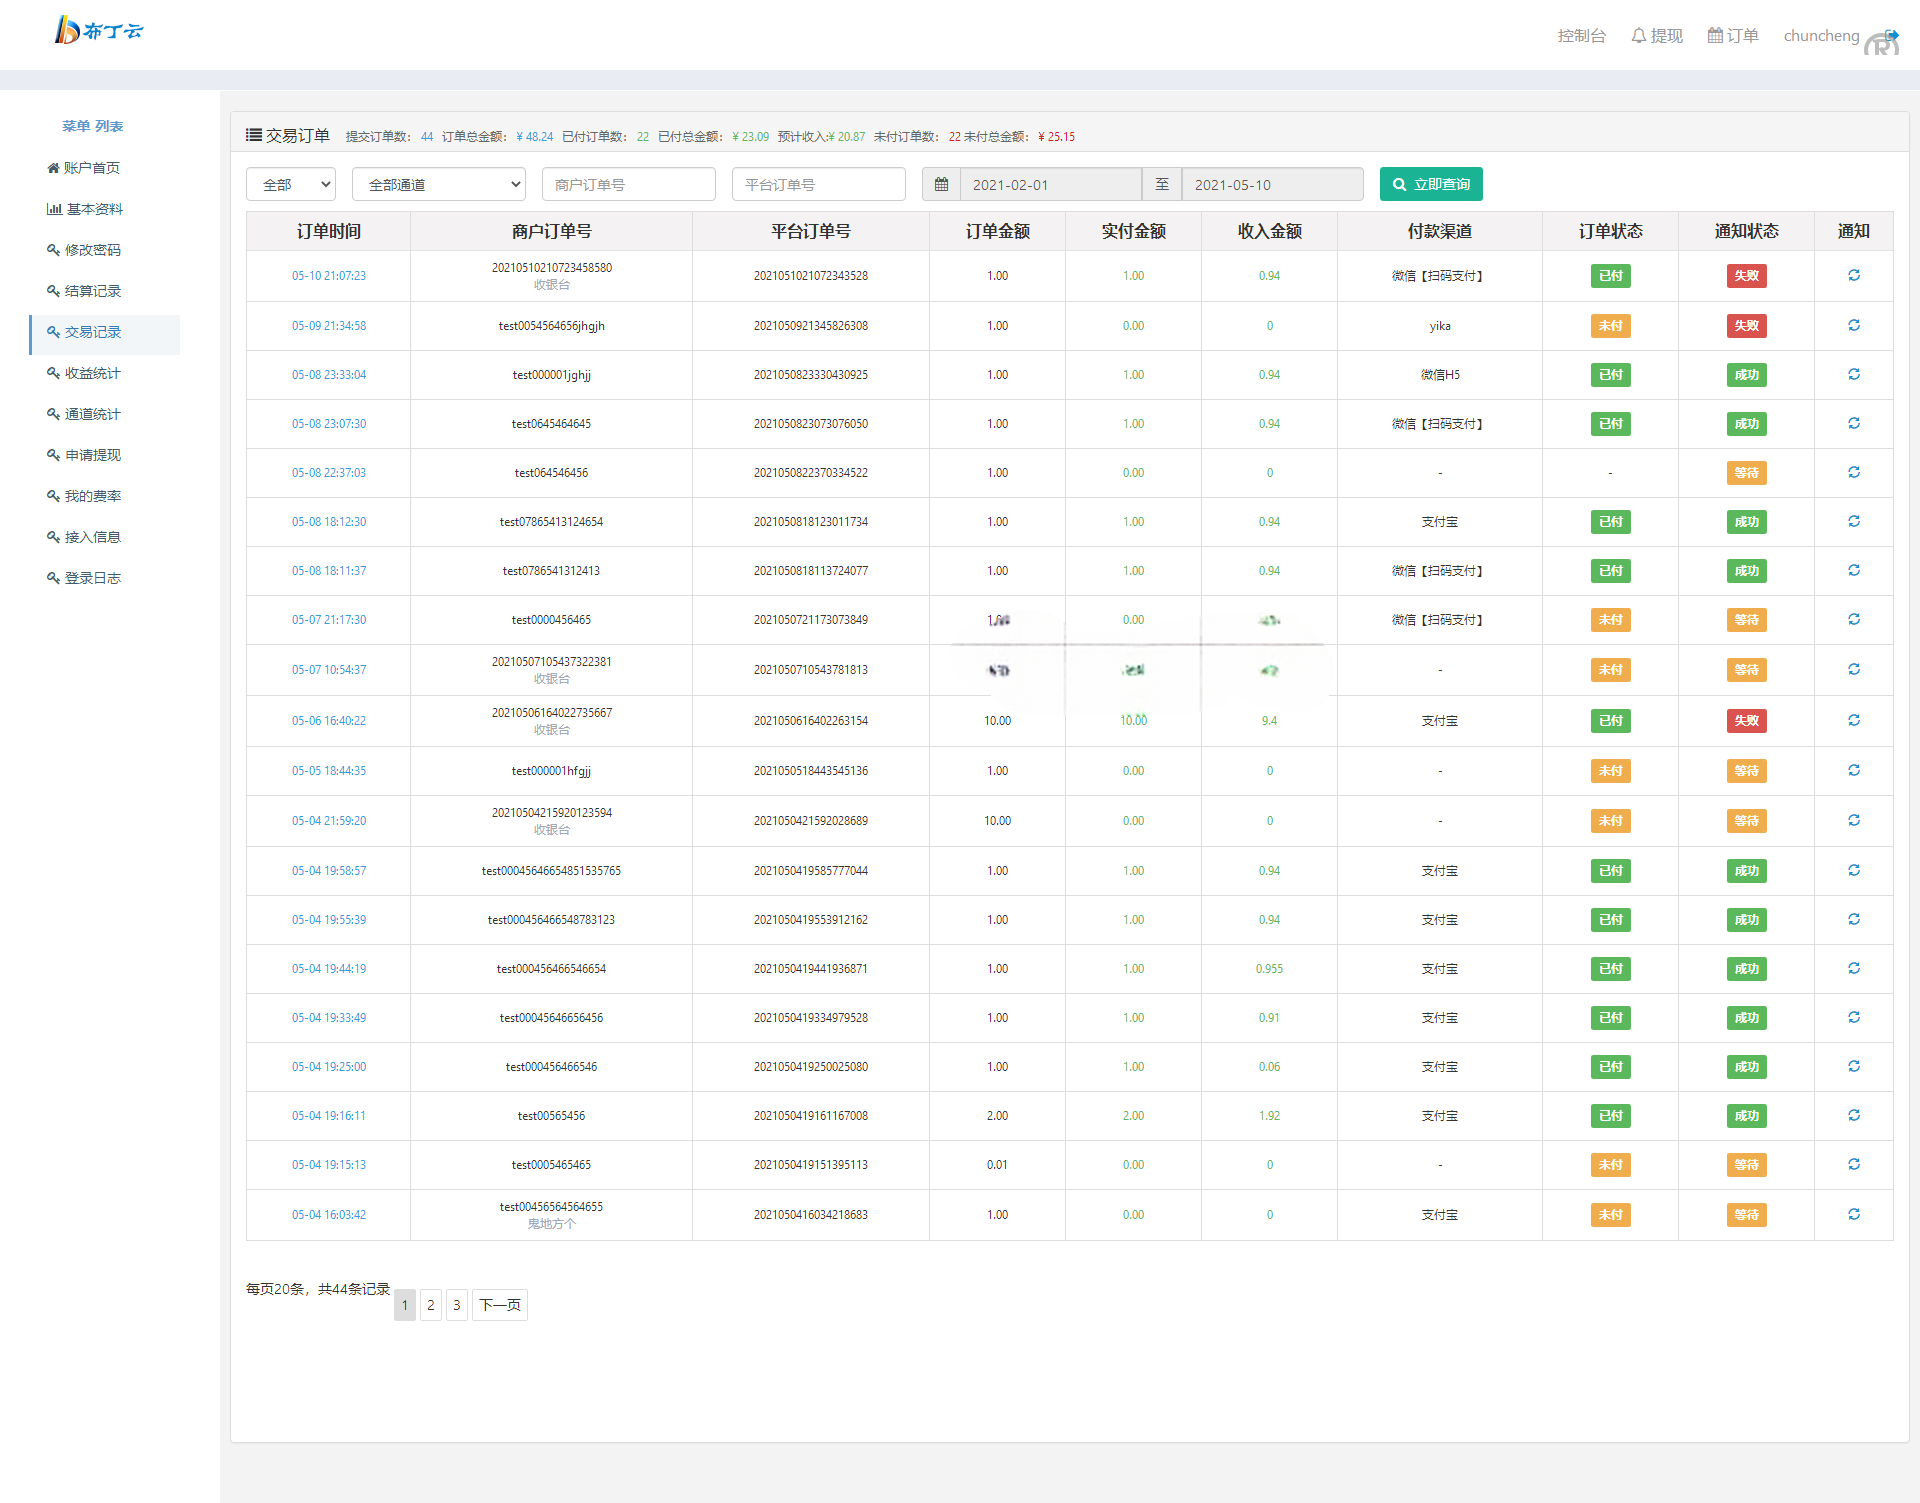Go to page 2 of results

click(430, 1304)
